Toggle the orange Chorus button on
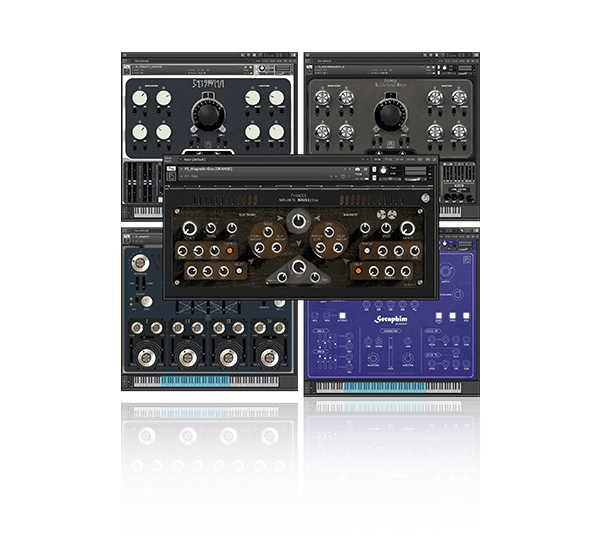Screen dimensions: 600x543 tap(228, 249)
